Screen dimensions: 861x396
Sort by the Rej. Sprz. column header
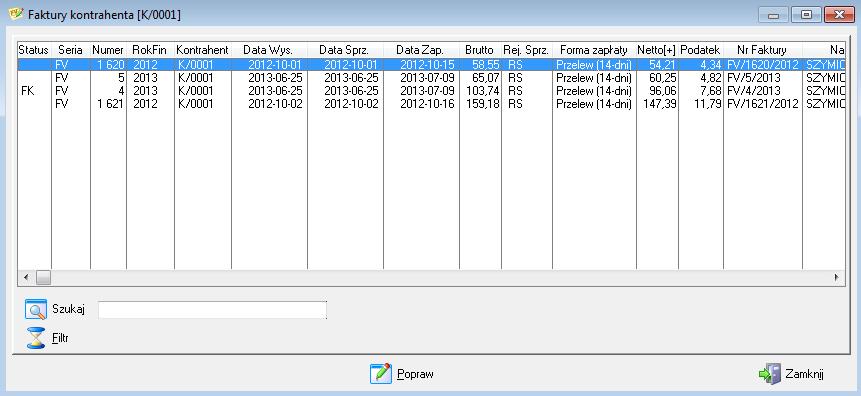click(x=527, y=49)
